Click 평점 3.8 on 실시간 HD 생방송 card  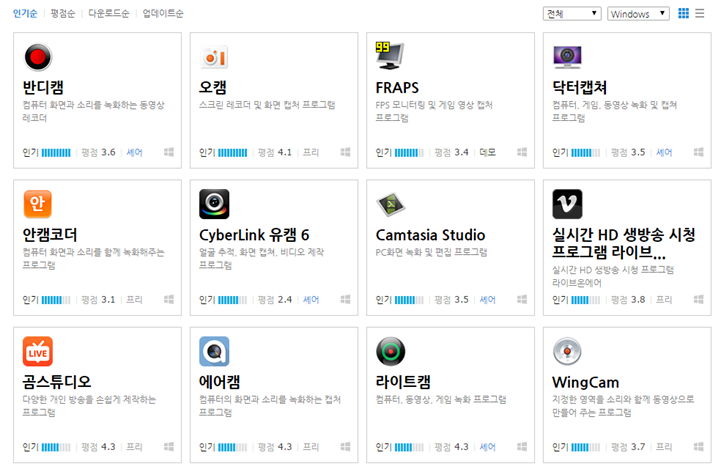pos(628,300)
